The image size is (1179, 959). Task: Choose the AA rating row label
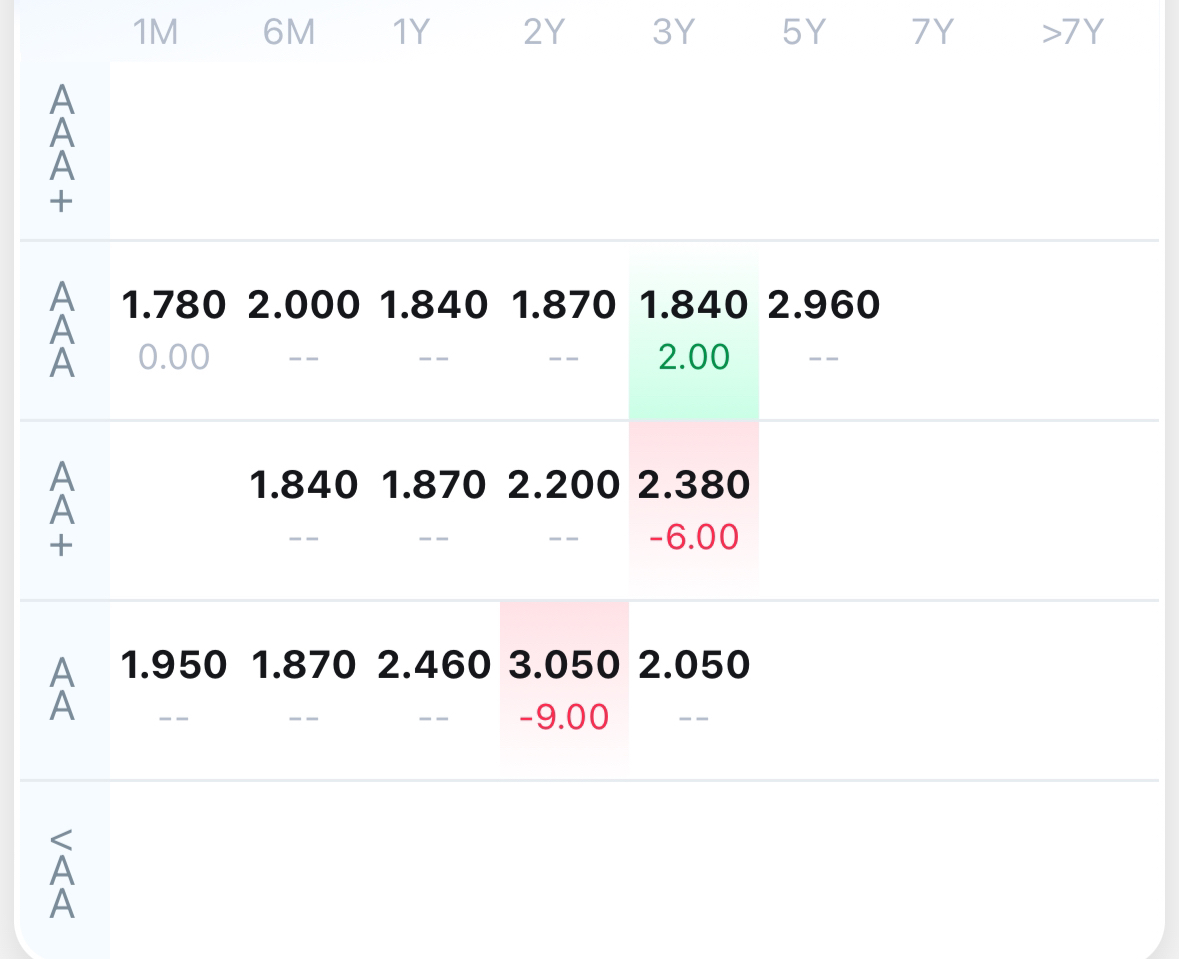tap(63, 690)
